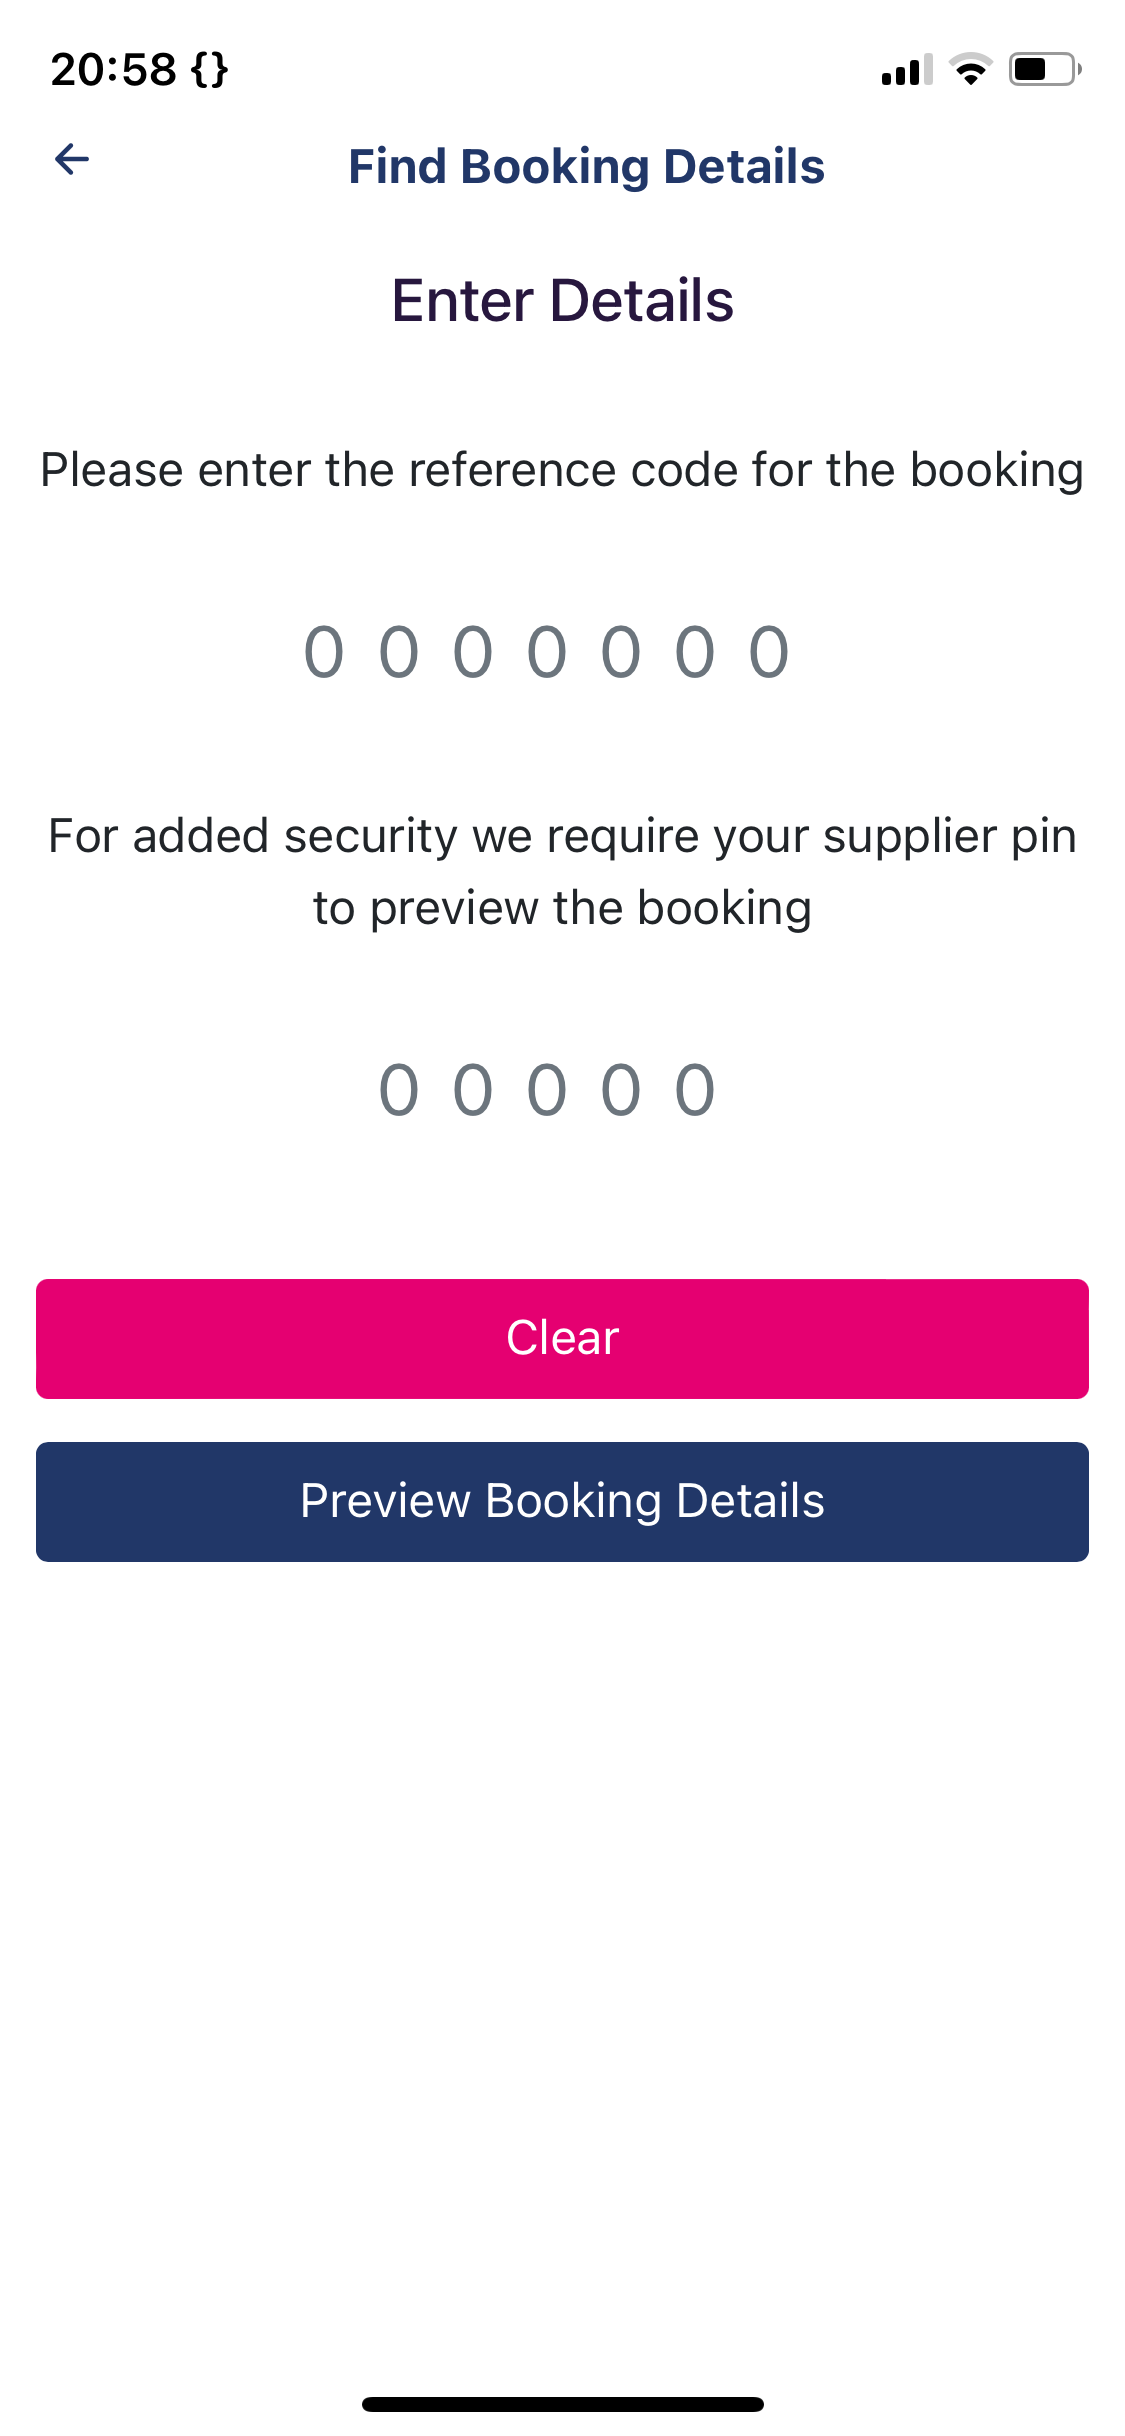Focus fourth digit of supplier pin
The height and width of the screenshot is (2436, 1125).
click(x=621, y=1090)
